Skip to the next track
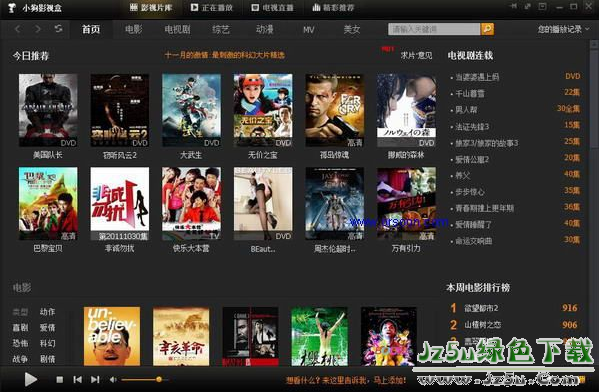The image size is (599, 392). tap(95, 379)
